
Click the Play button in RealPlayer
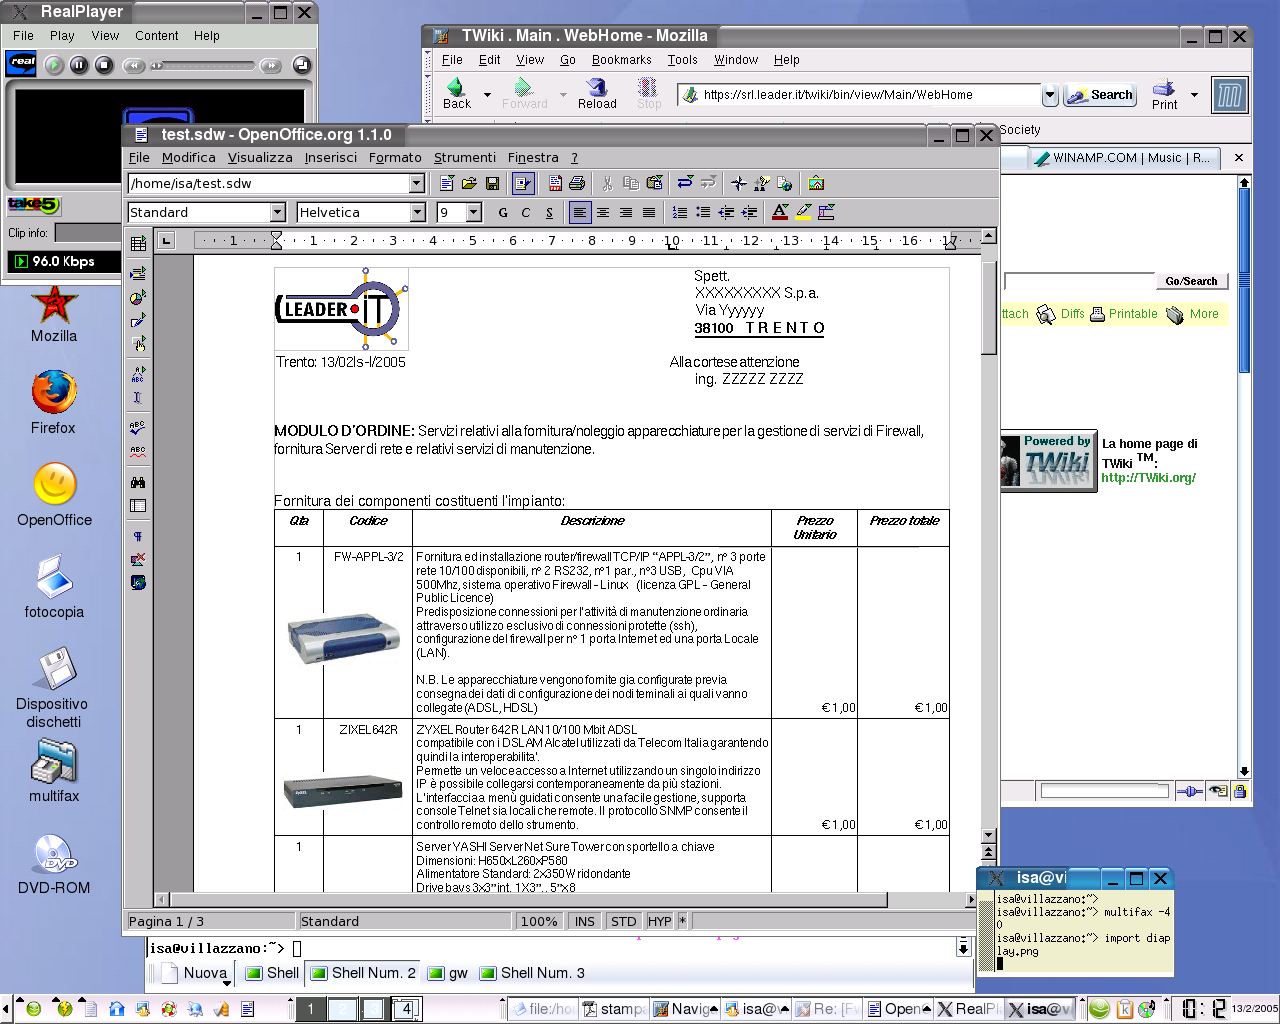click(54, 65)
